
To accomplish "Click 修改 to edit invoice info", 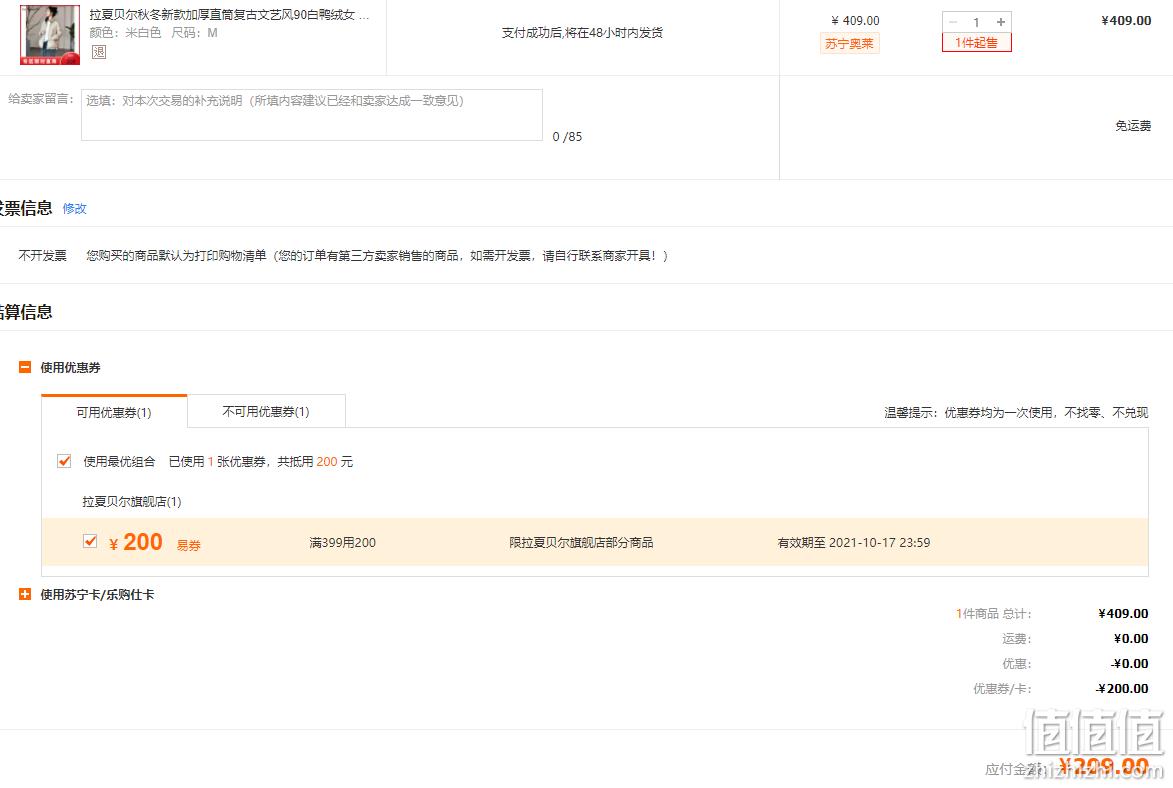I will click(74, 209).
